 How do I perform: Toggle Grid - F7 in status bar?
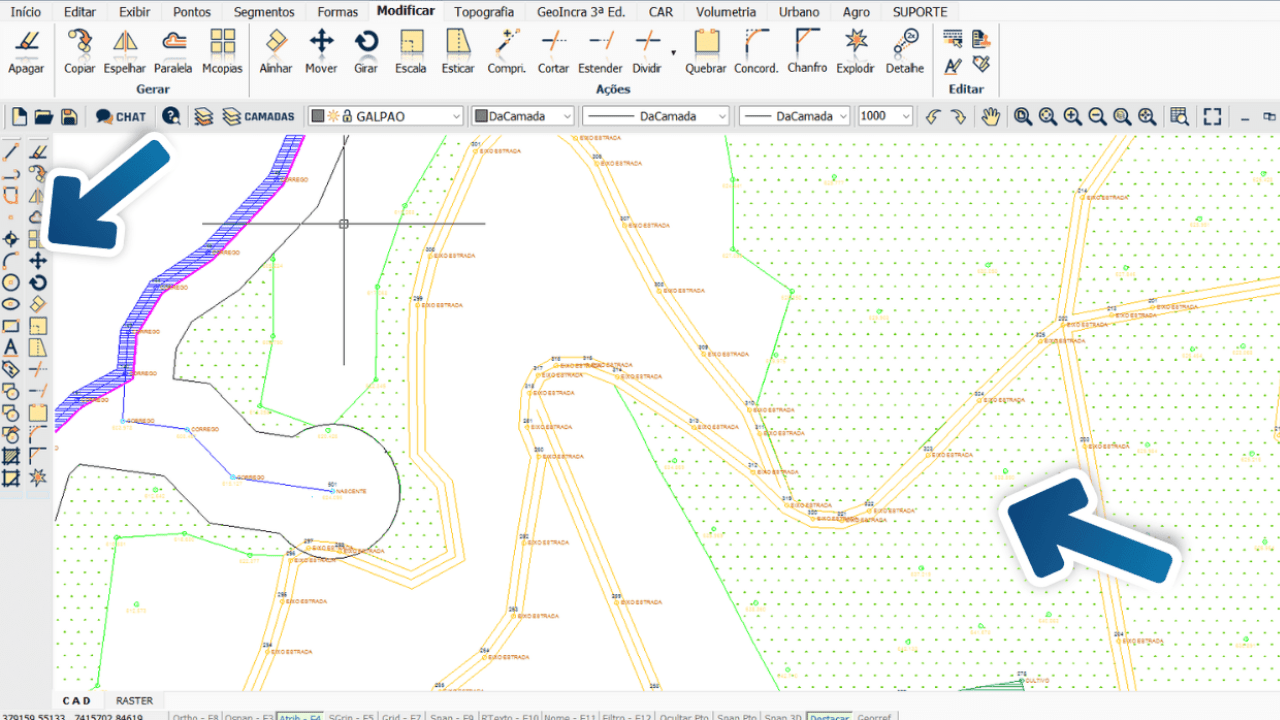point(404,717)
